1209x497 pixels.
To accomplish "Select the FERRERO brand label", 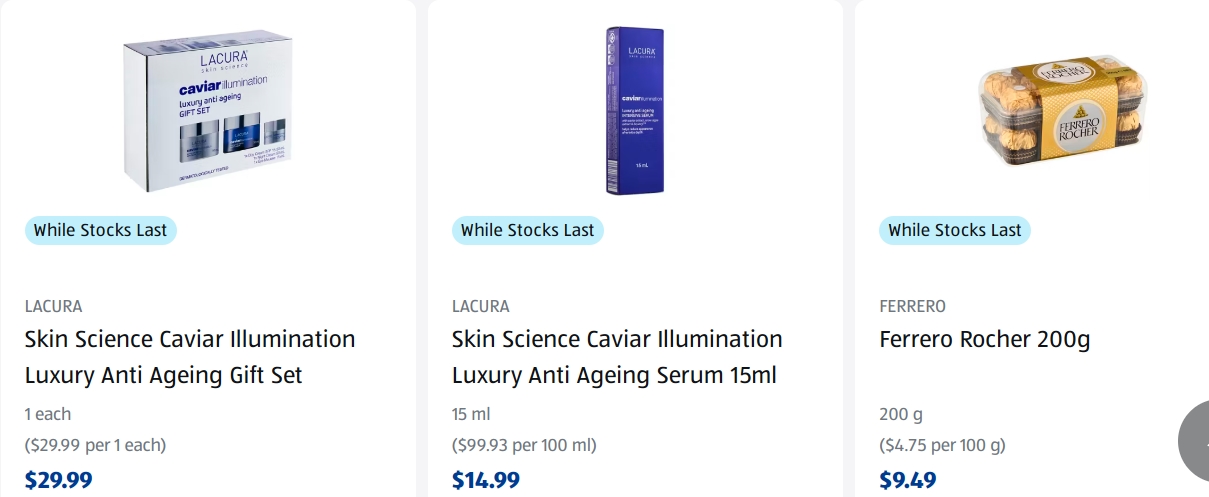I will 912,306.
